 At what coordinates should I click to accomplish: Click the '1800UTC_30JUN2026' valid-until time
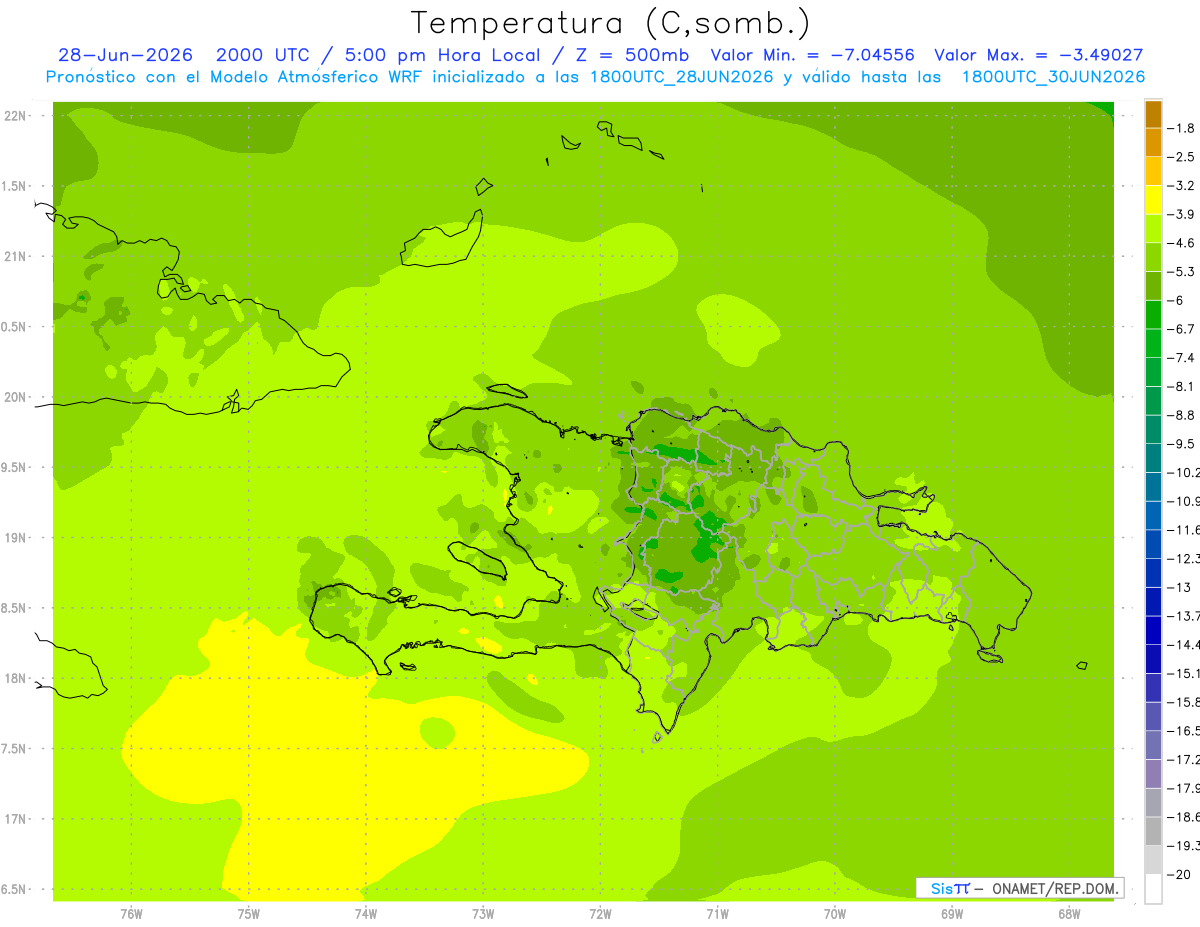(x=1054, y=77)
